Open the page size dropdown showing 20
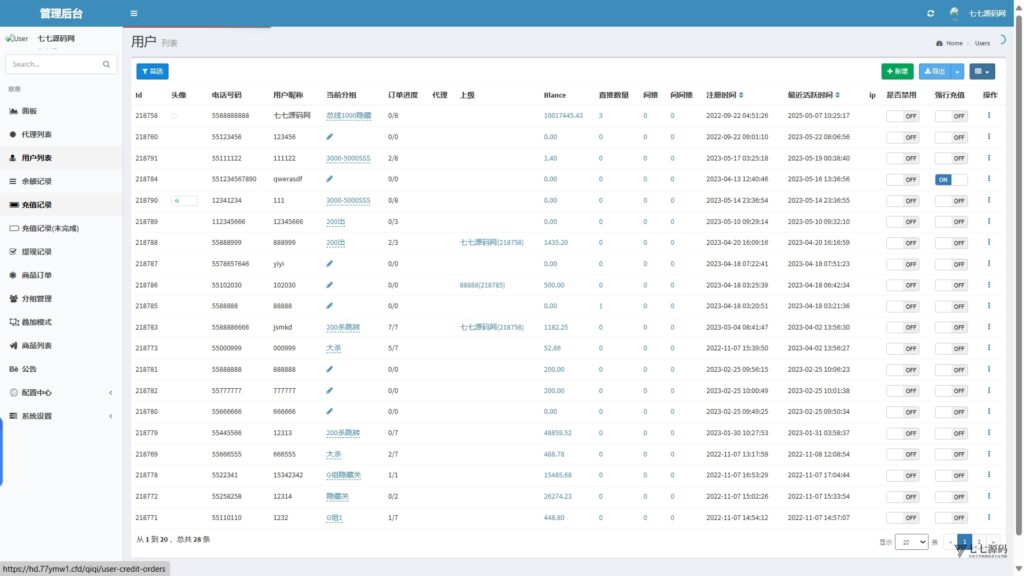Screen dimensions: 1024x576 click(911, 542)
